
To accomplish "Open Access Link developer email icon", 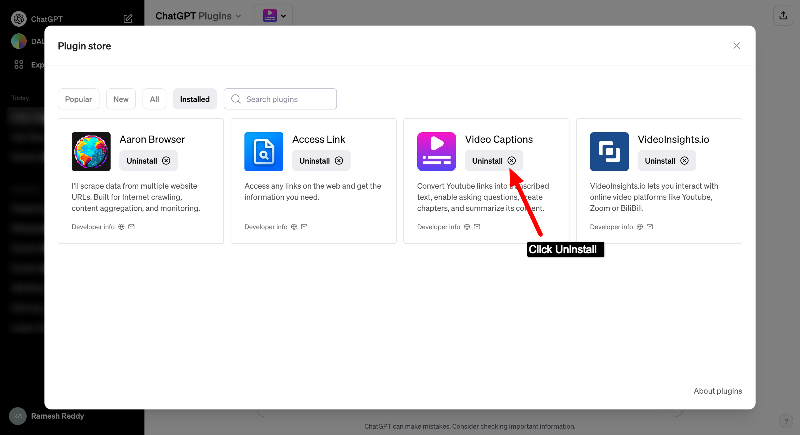I will point(304,227).
